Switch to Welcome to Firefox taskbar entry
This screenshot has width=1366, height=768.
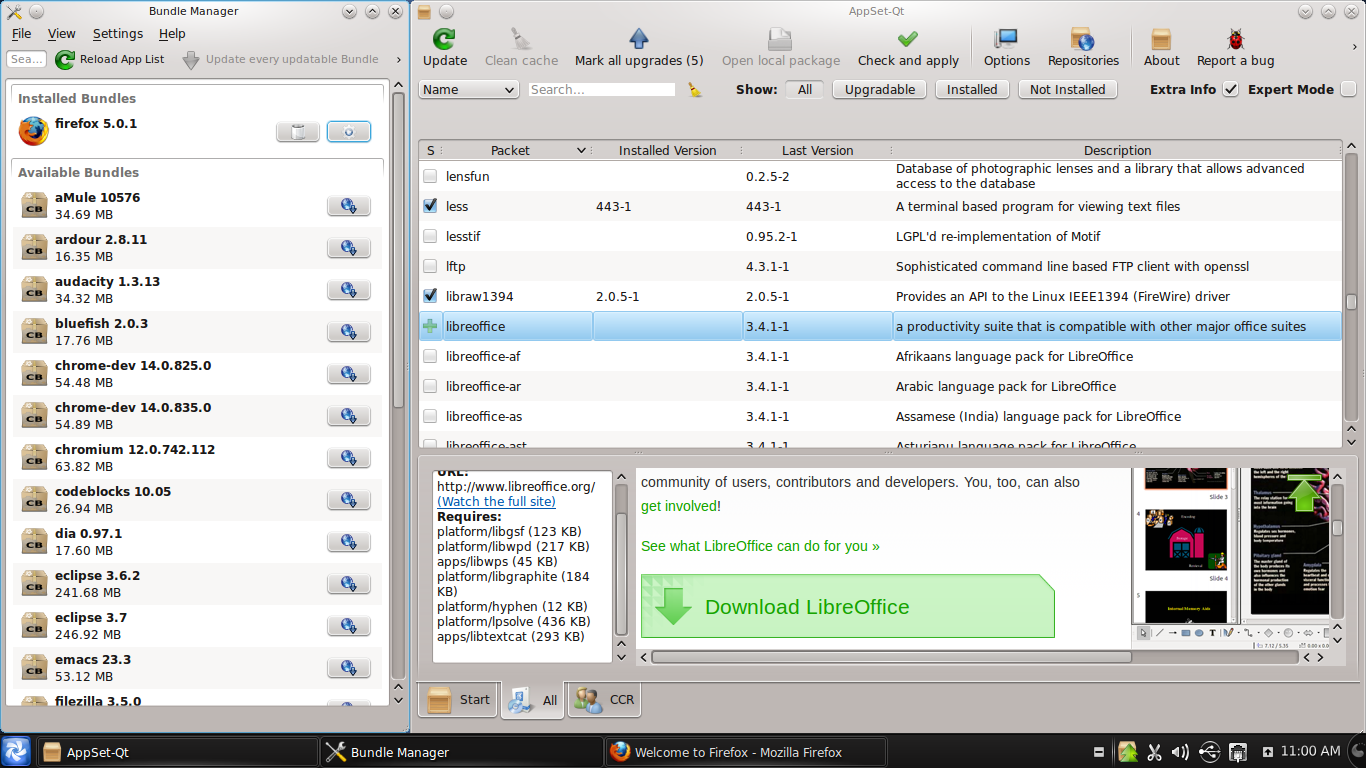click(746, 752)
